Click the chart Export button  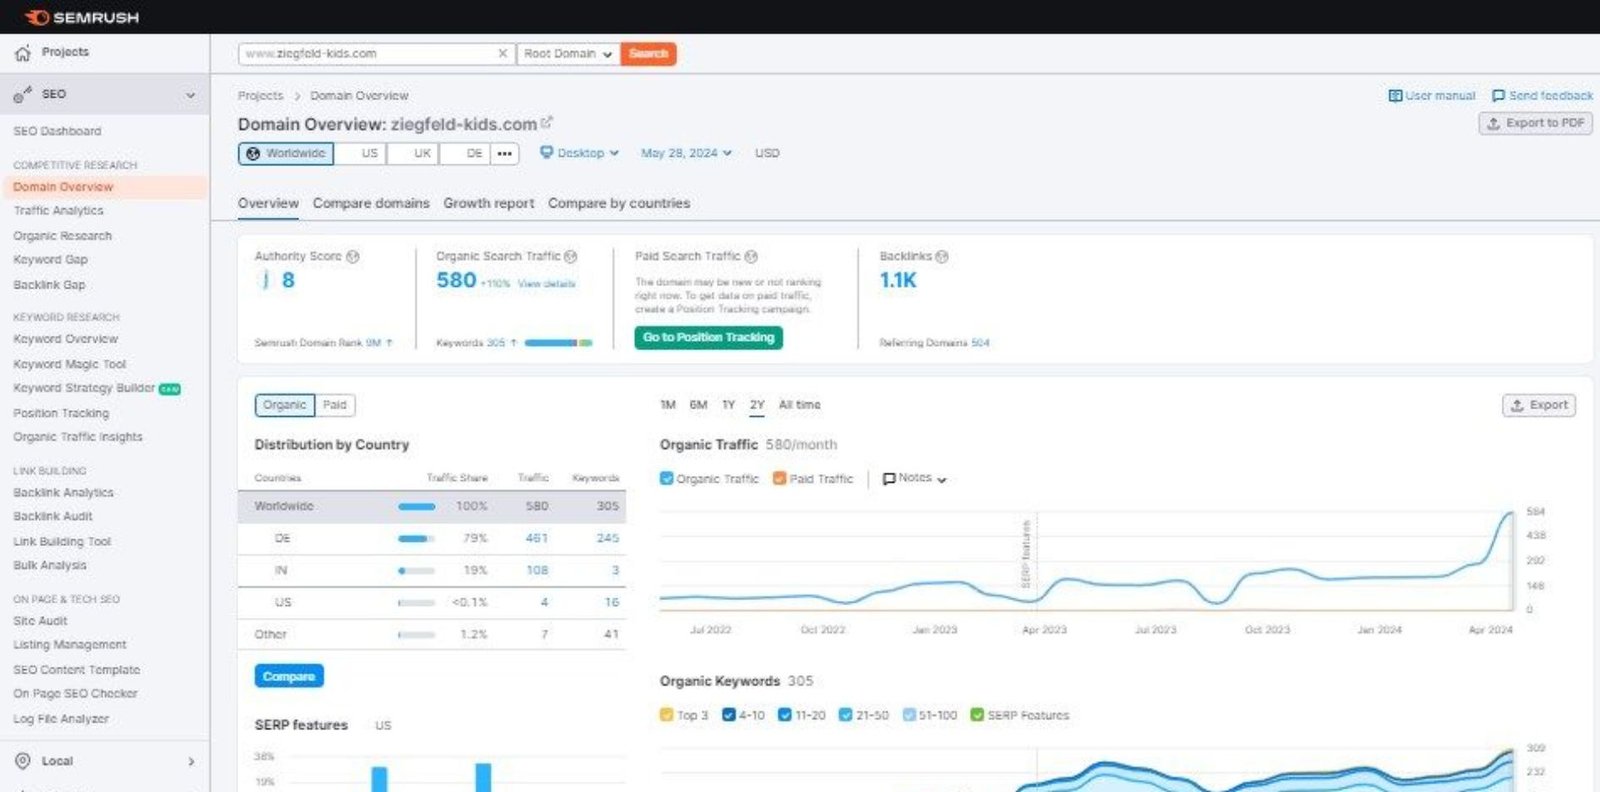click(1539, 405)
